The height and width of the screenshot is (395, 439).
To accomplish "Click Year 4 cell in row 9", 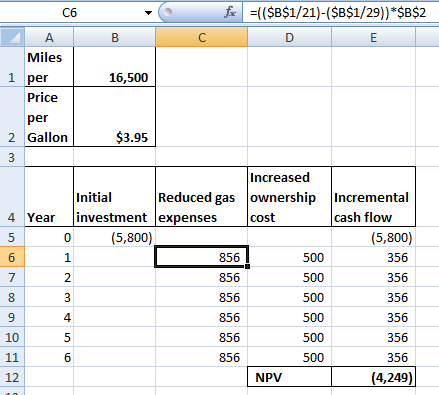I will 49,317.
